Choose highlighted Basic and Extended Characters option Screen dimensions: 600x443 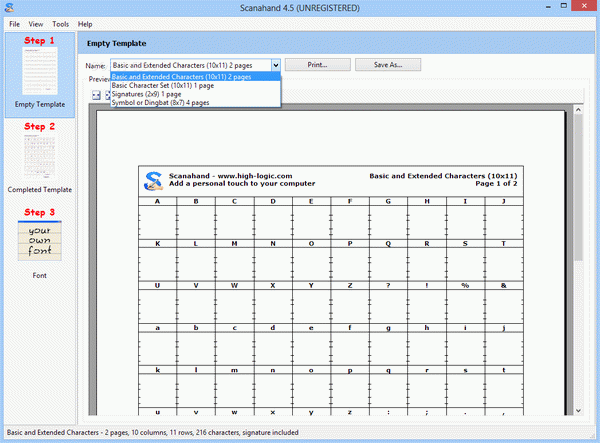196,77
